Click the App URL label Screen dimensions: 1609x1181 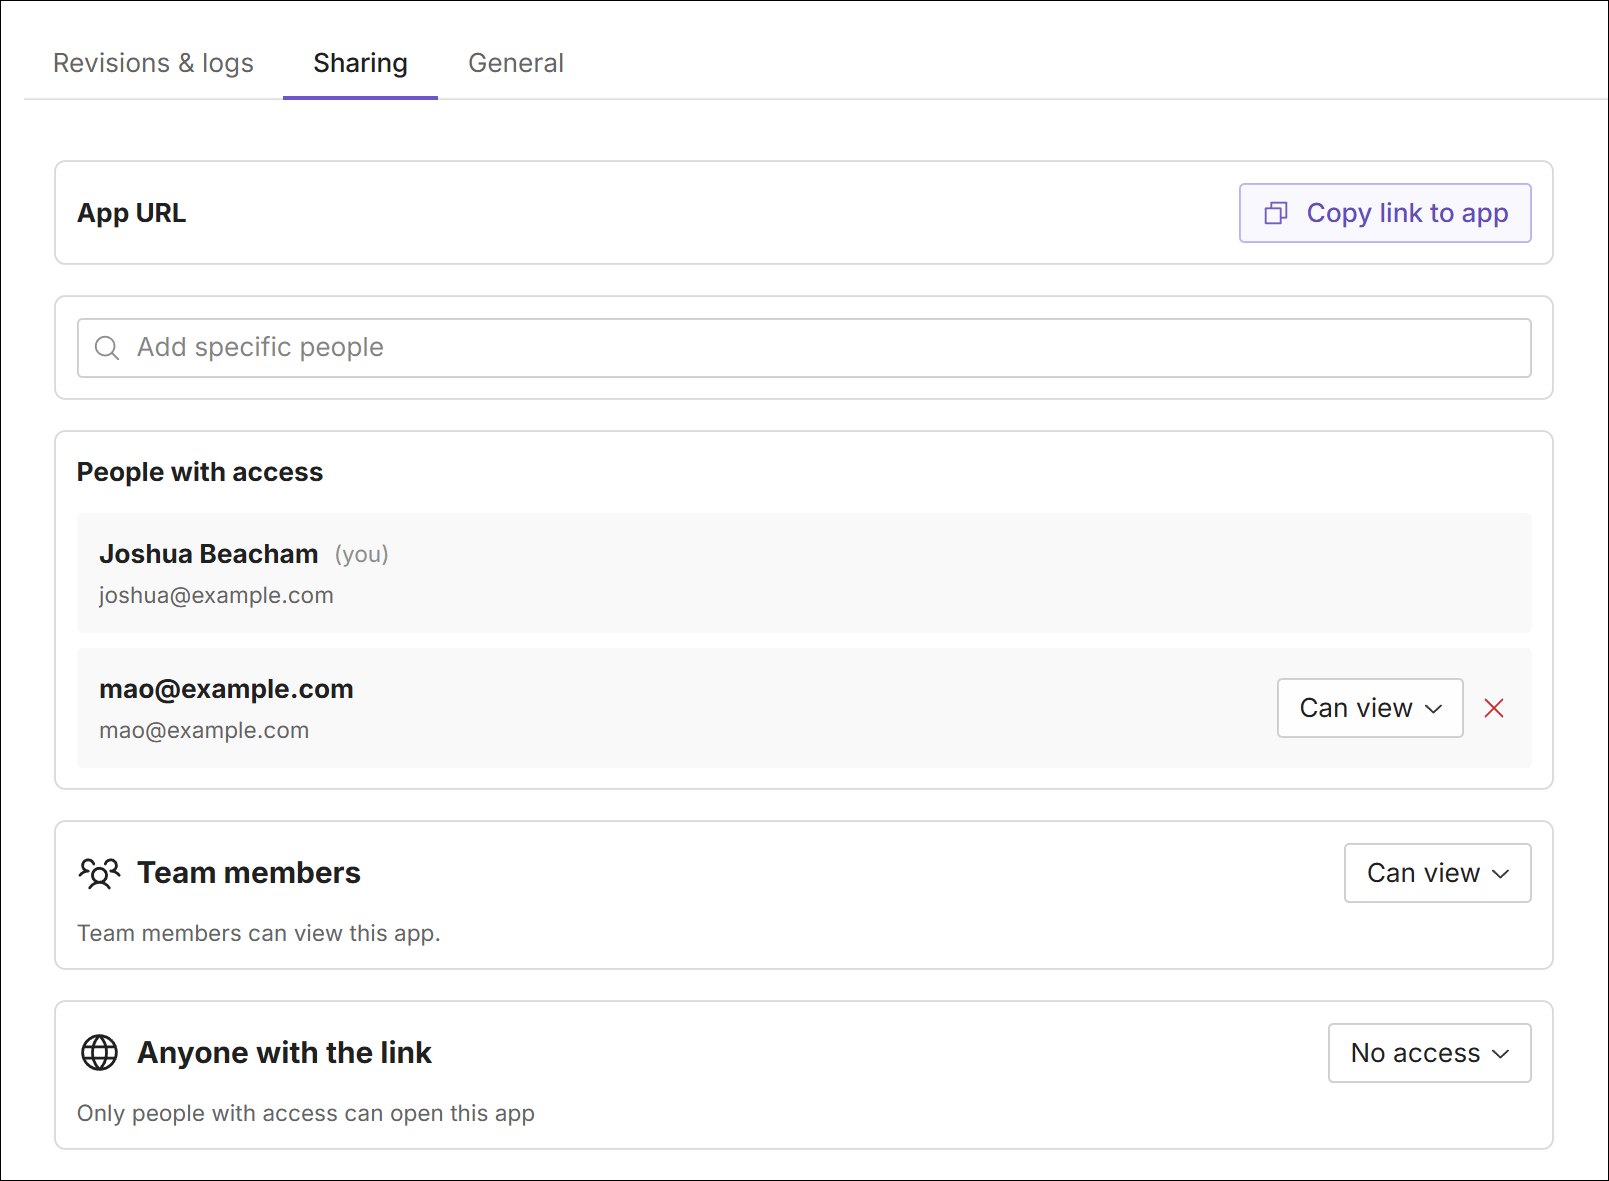point(131,213)
